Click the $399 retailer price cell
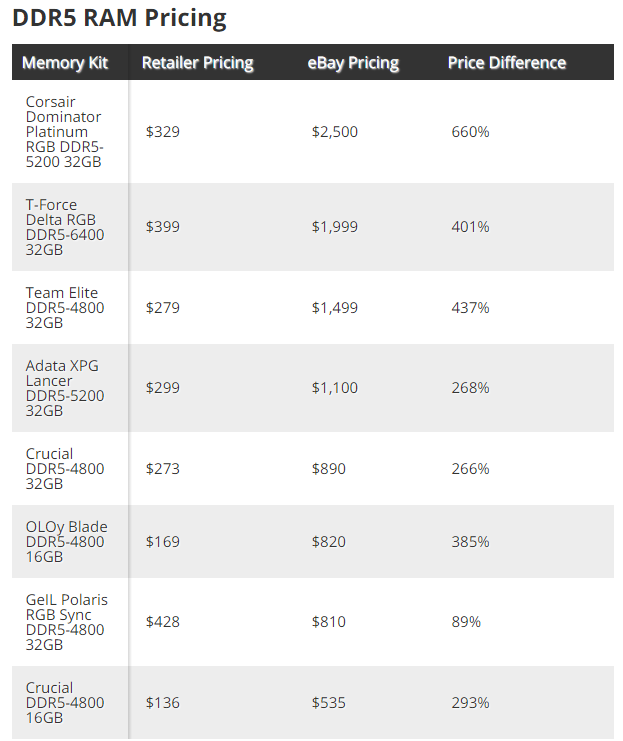The width and height of the screenshot is (623, 741). pos(163,227)
